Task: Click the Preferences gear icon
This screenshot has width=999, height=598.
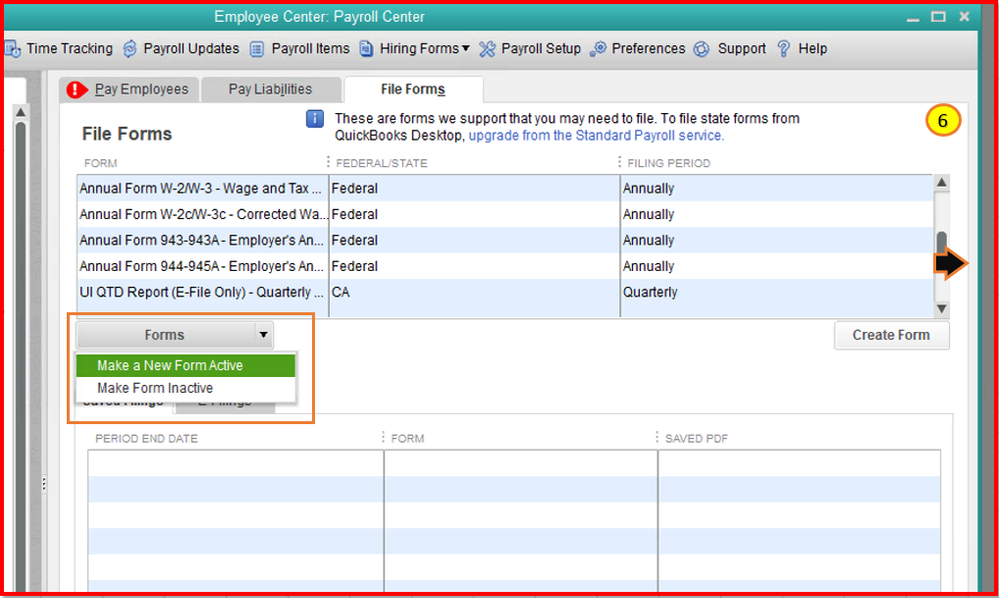Action: pos(598,49)
